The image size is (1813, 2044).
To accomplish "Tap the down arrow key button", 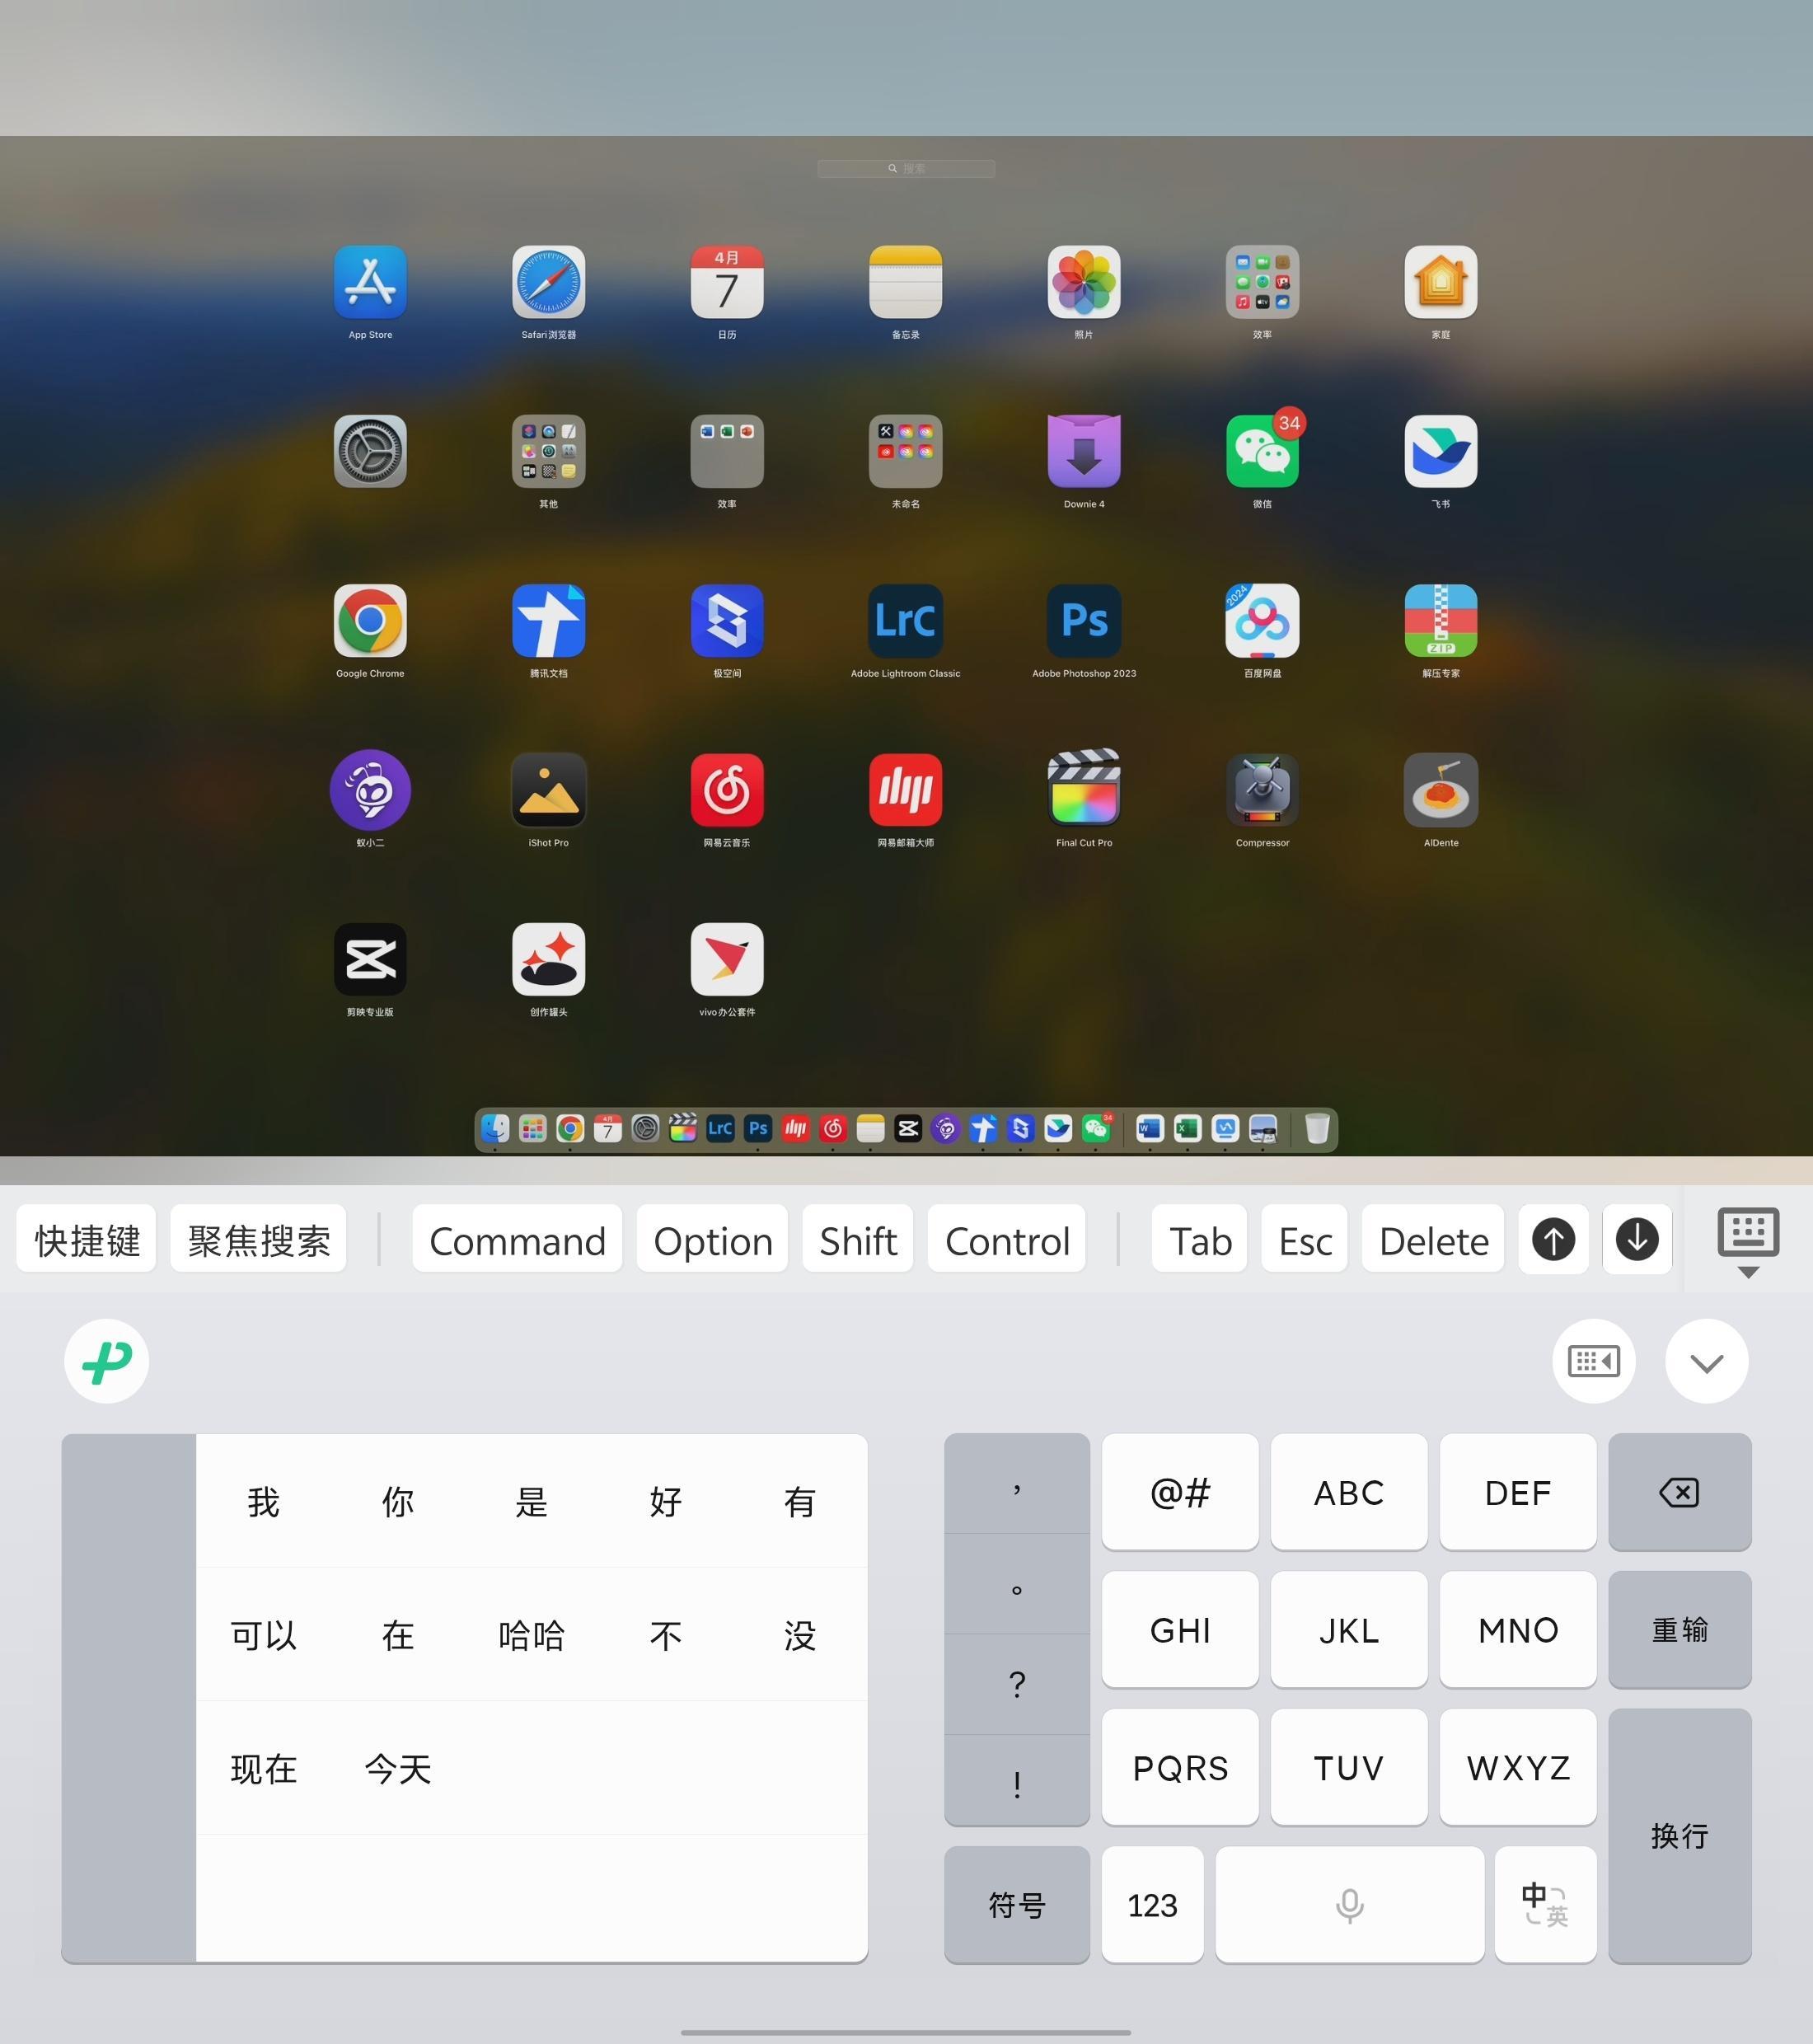I will coord(1637,1239).
